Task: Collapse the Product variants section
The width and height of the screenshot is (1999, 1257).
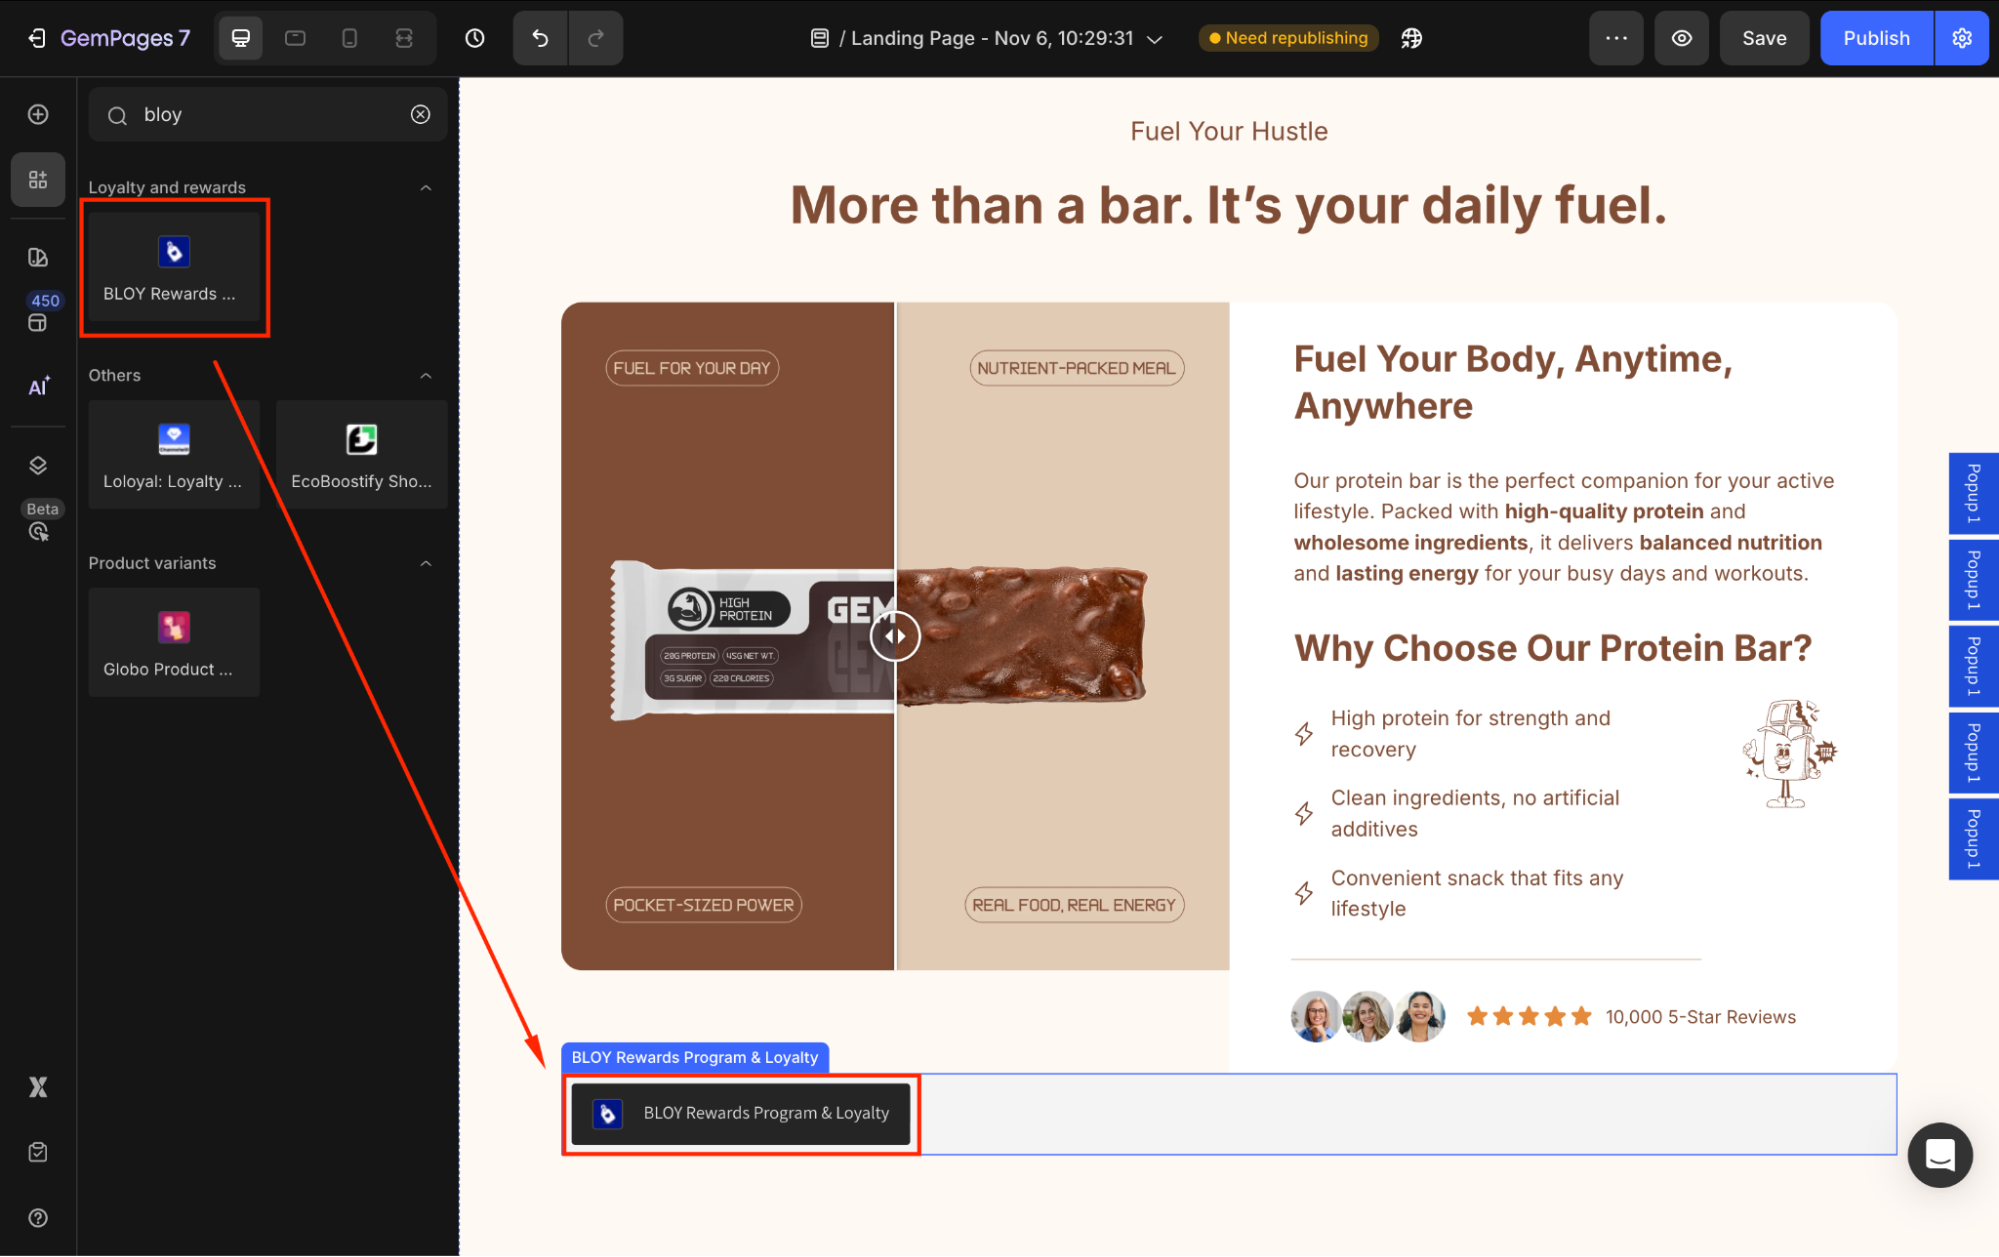Action: [x=426, y=563]
